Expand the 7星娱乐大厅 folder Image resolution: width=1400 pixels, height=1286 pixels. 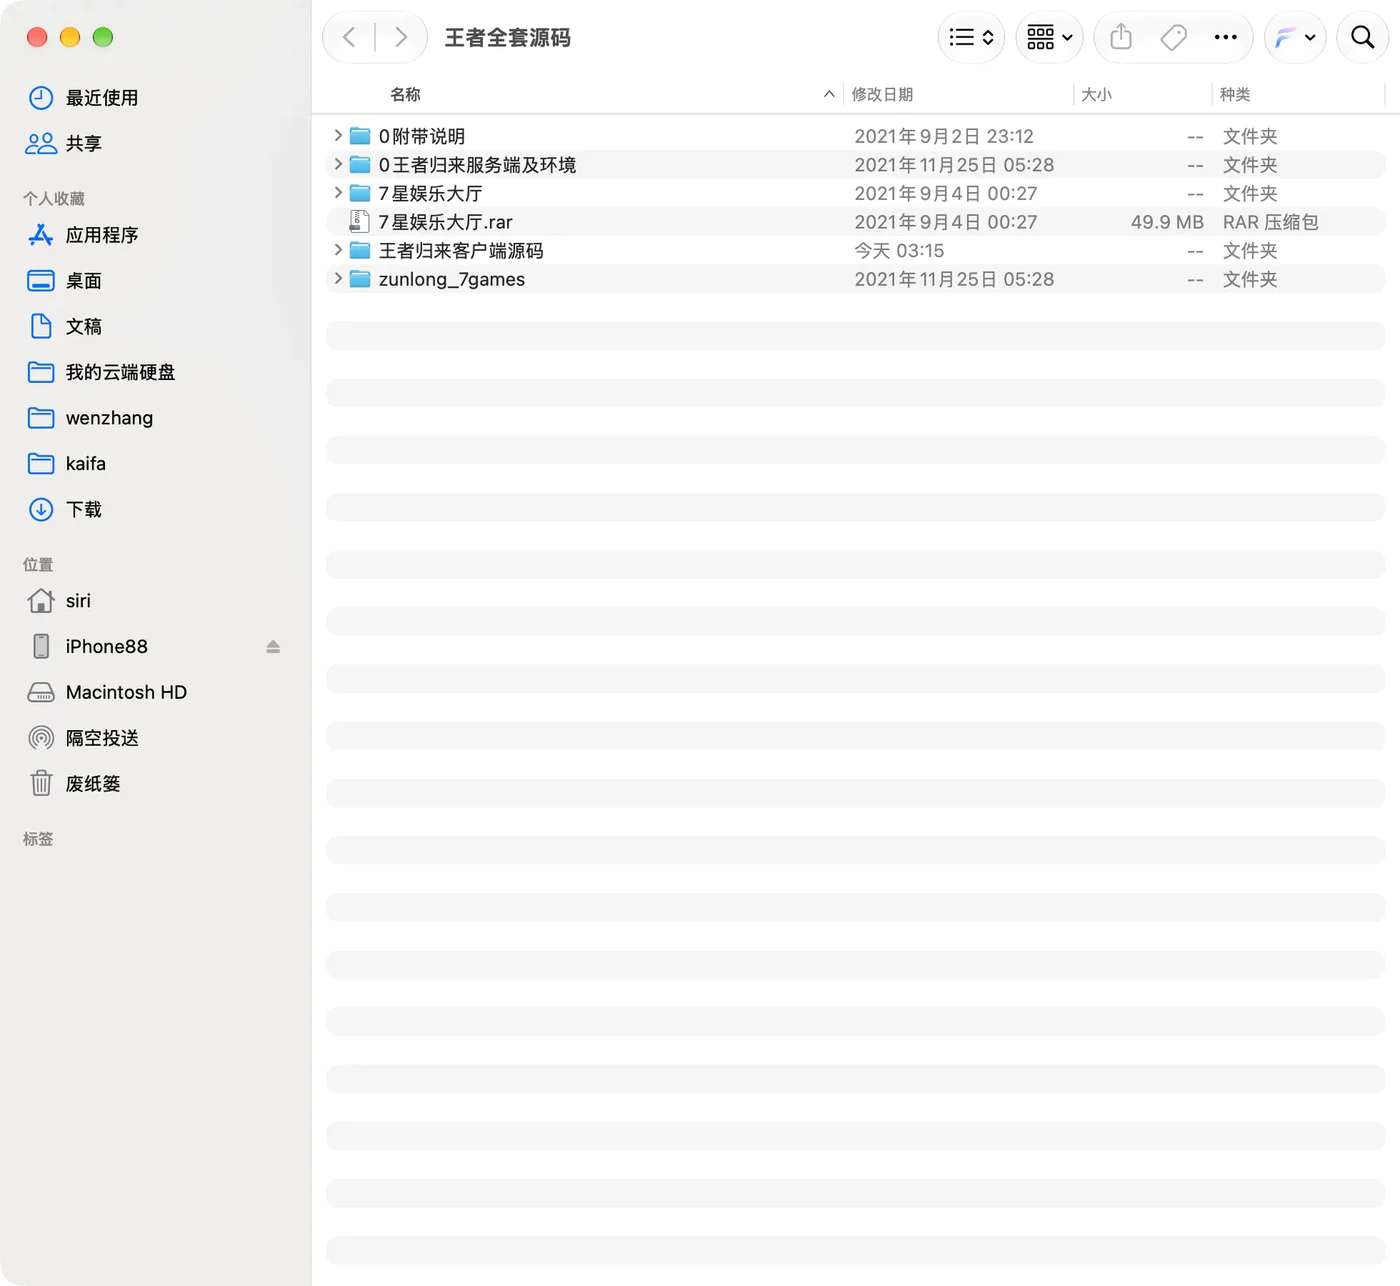click(338, 193)
